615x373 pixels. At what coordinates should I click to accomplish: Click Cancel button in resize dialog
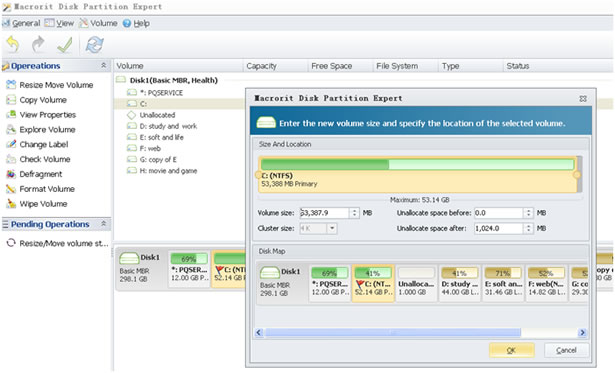(566, 350)
